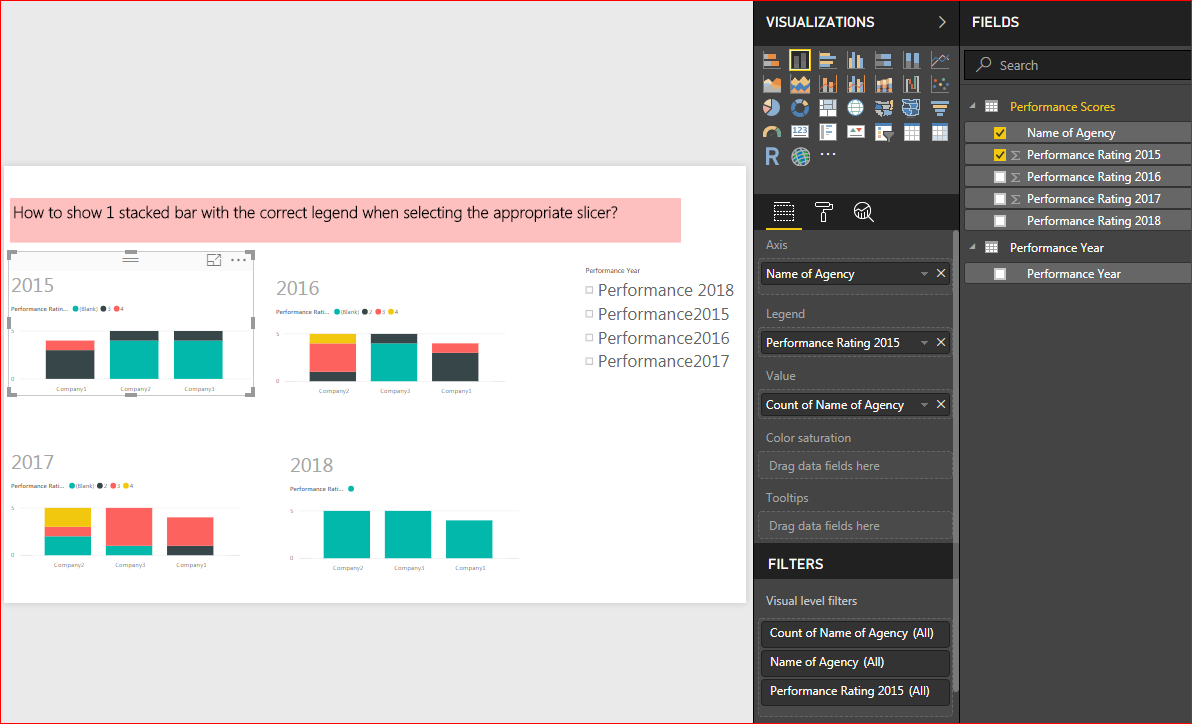The height and width of the screenshot is (724, 1192).
Task: Choose the clustered bar chart visual
Action: (x=828, y=60)
